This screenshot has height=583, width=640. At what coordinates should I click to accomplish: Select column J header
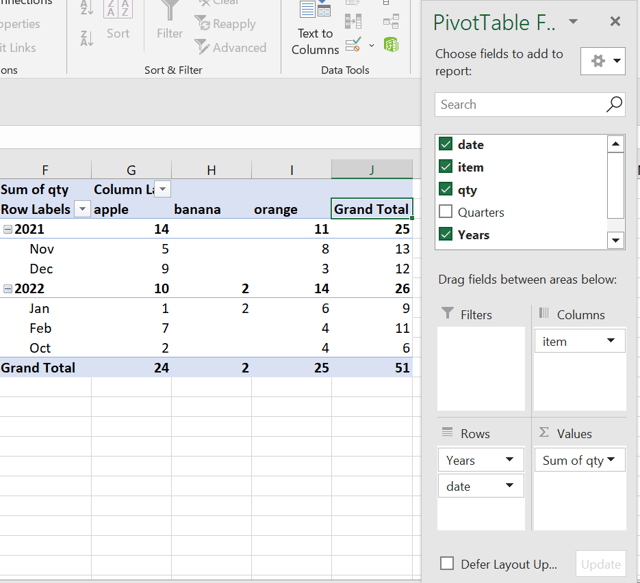[x=372, y=169]
